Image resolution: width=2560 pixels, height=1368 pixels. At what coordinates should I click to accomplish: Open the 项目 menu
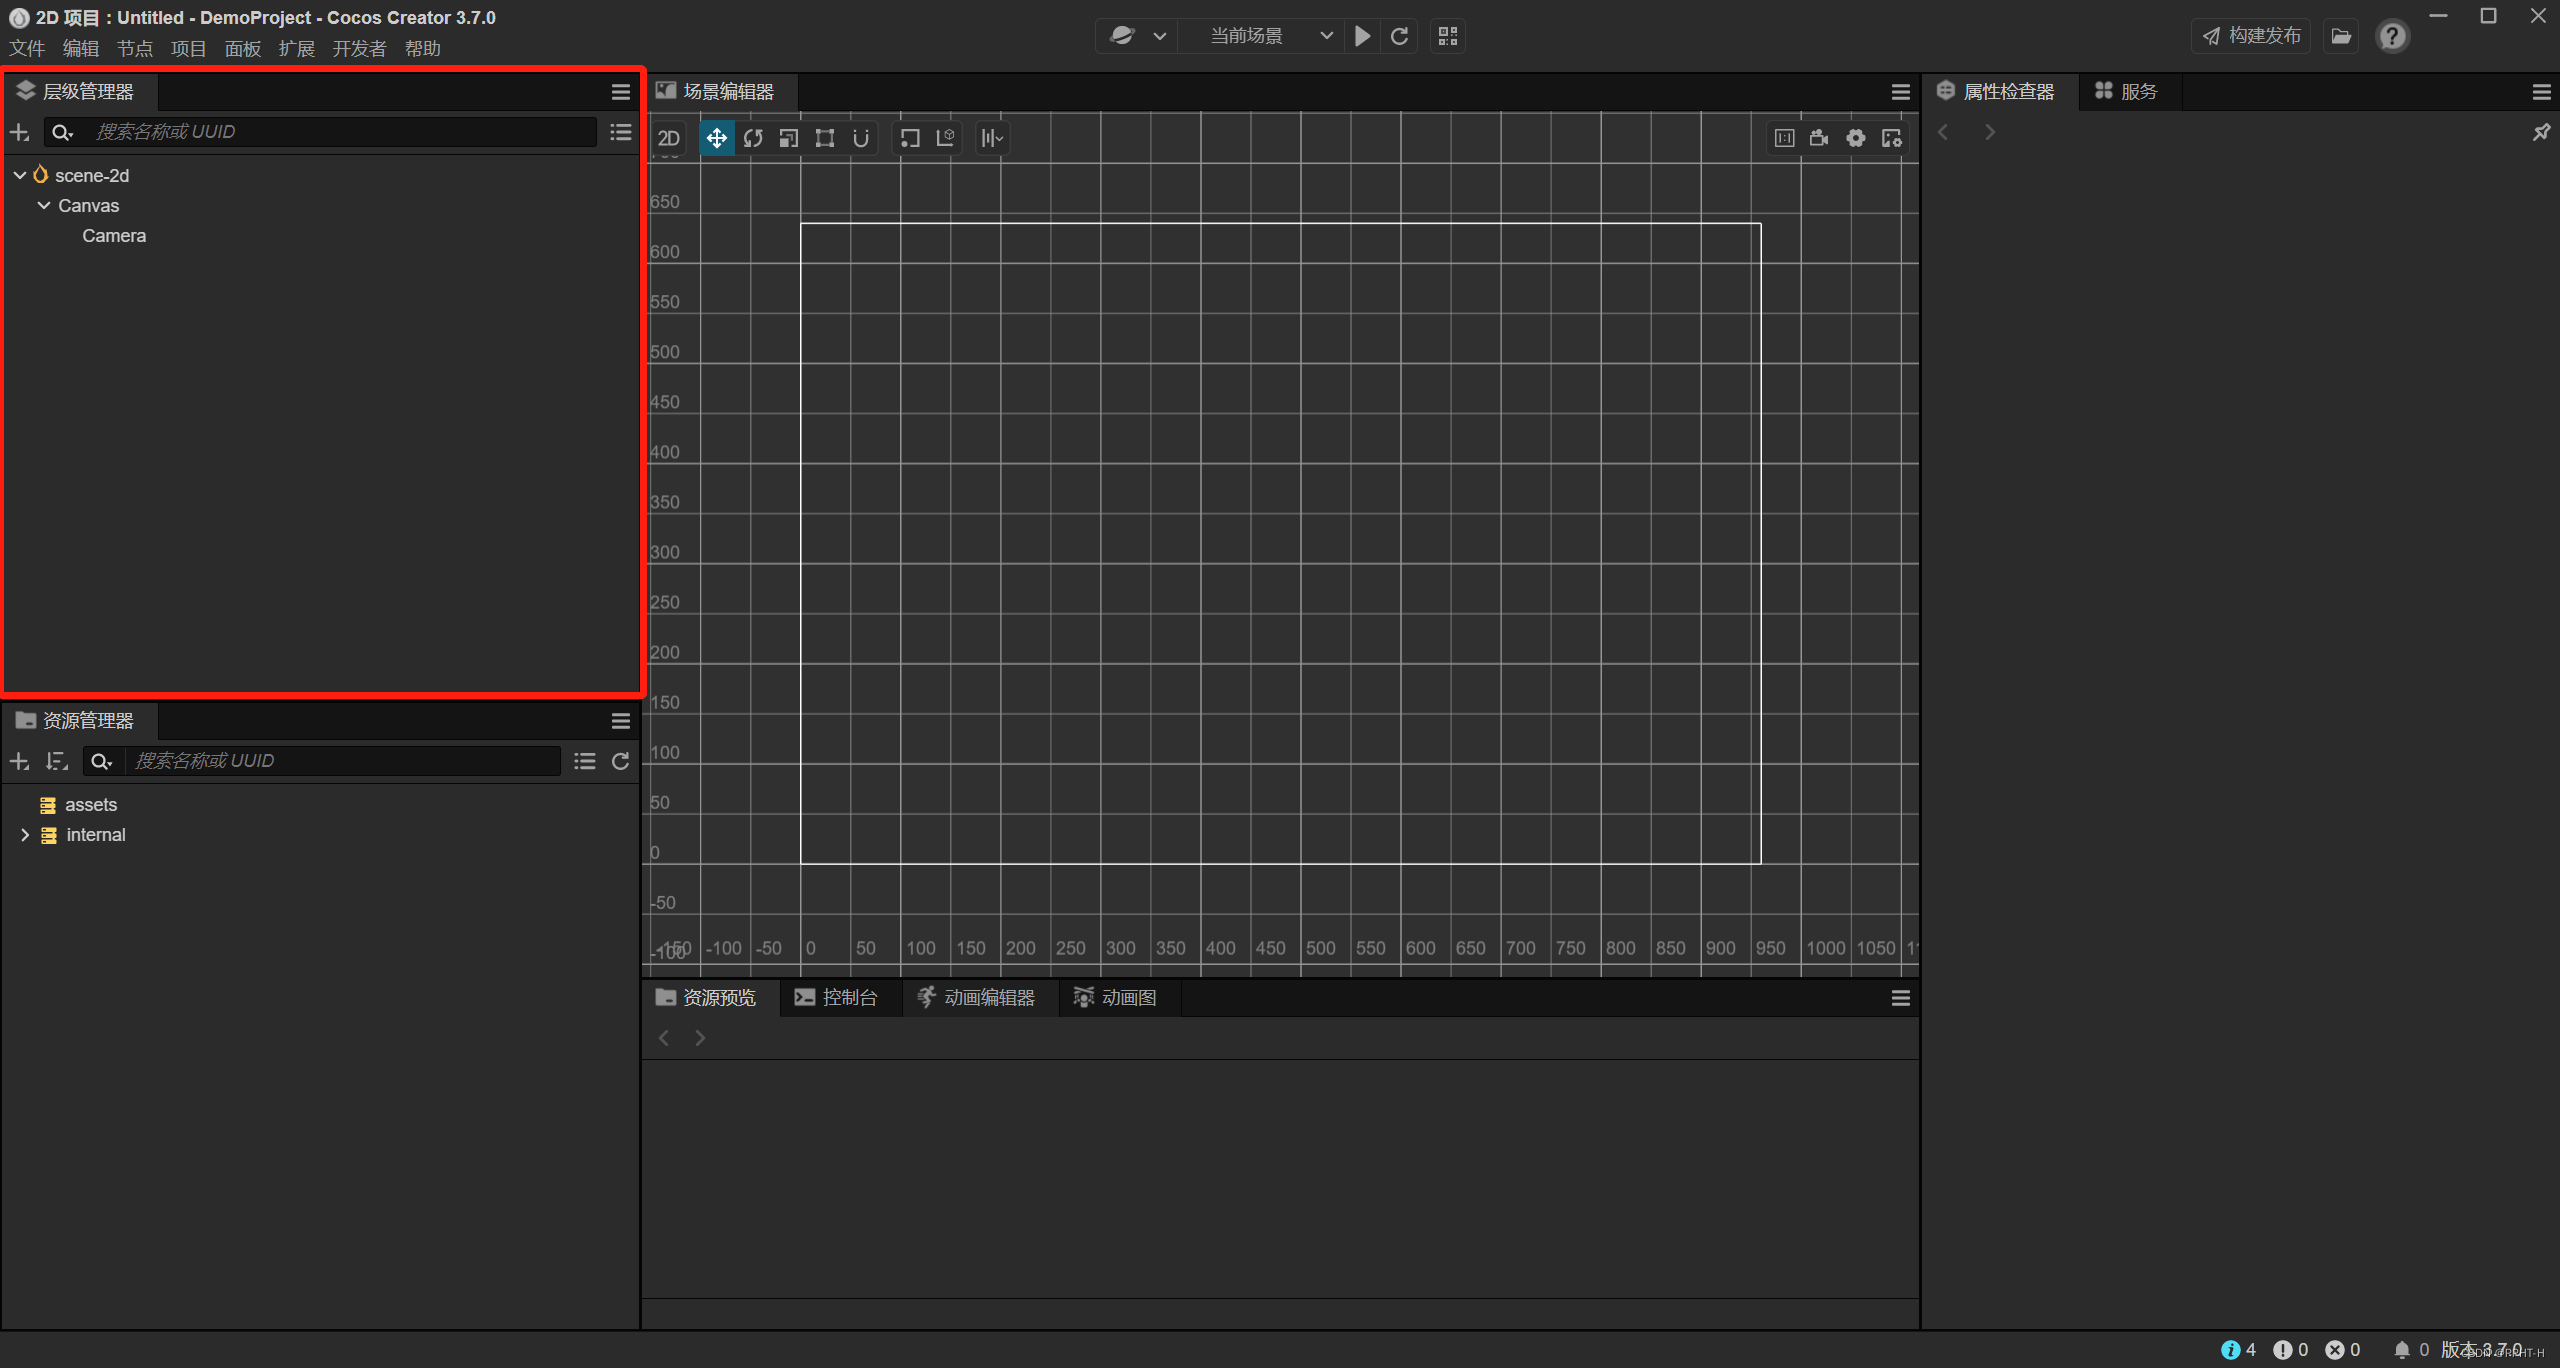(x=188, y=49)
